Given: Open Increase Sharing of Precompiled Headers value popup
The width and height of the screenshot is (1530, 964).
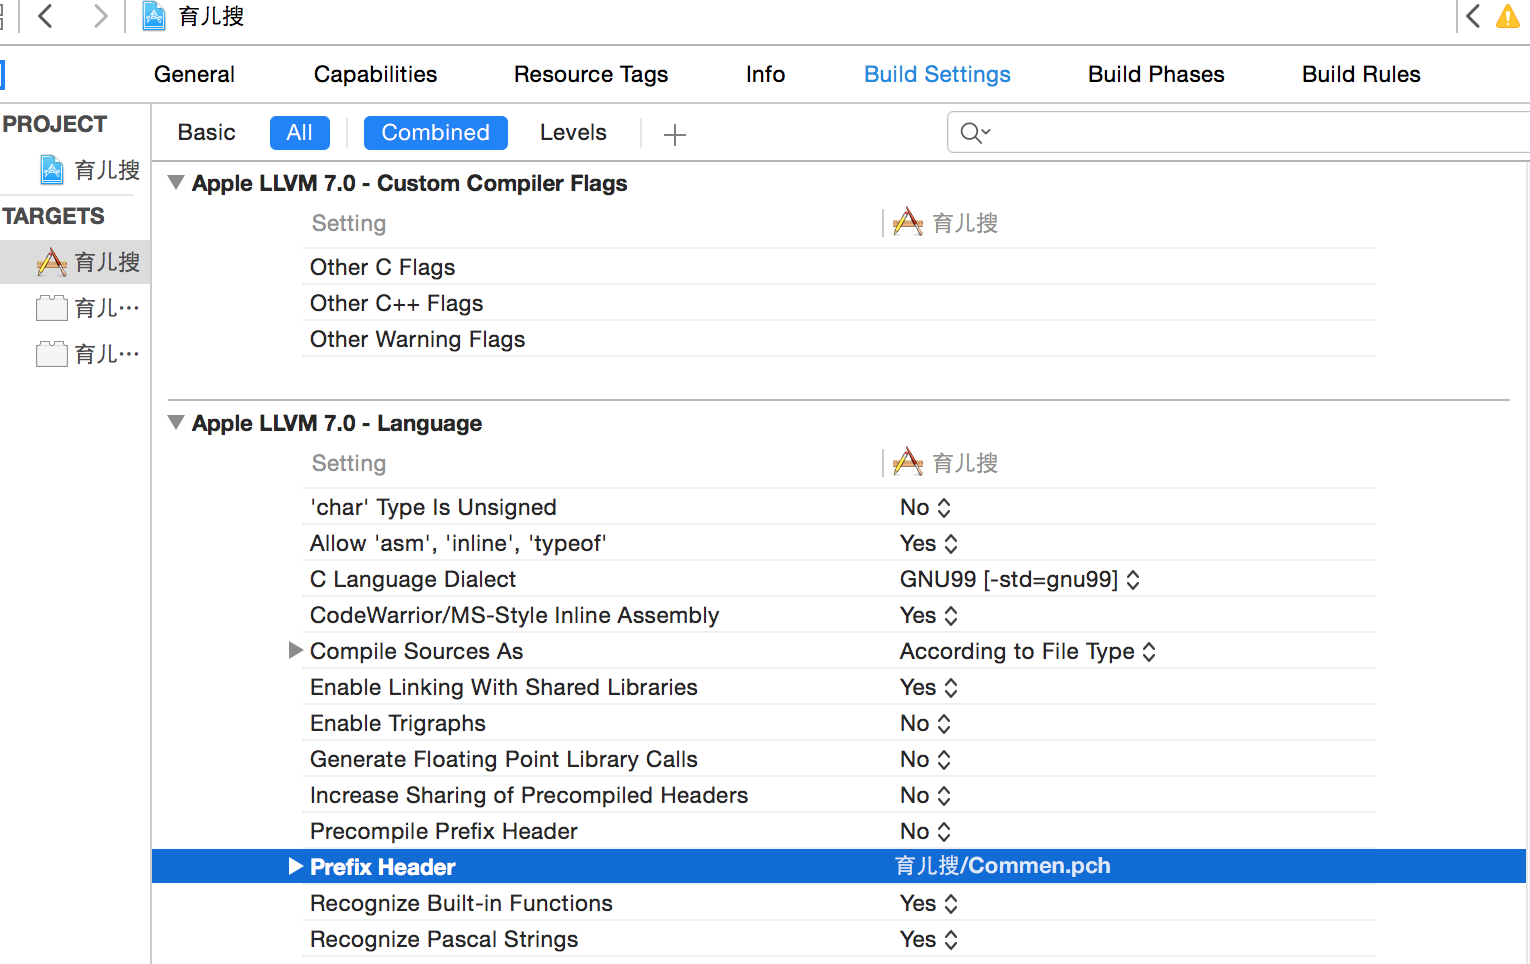Looking at the screenshot, I should coord(925,795).
